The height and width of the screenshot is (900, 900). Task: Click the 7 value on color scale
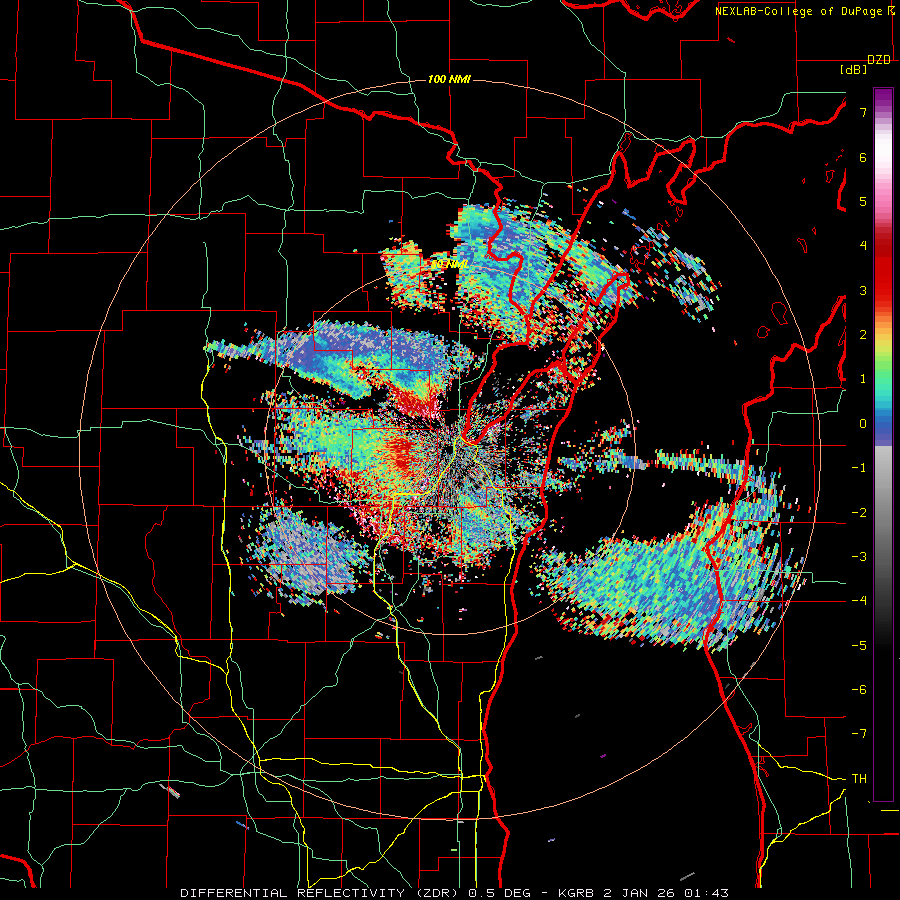tap(863, 112)
